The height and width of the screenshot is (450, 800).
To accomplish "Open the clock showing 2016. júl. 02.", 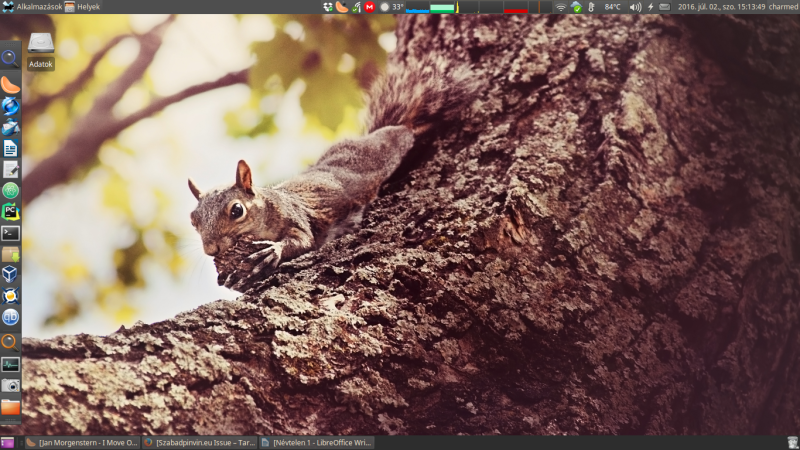I will coord(721,7).
